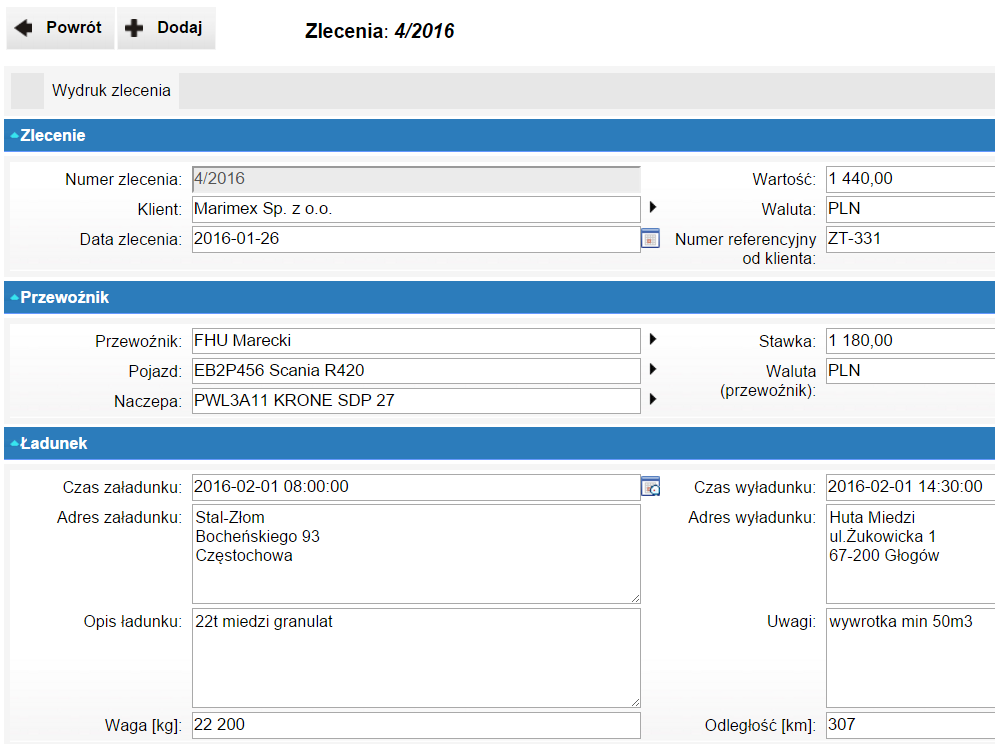Click the Dodaj plus button
995x744 pixels.
tap(166, 28)
